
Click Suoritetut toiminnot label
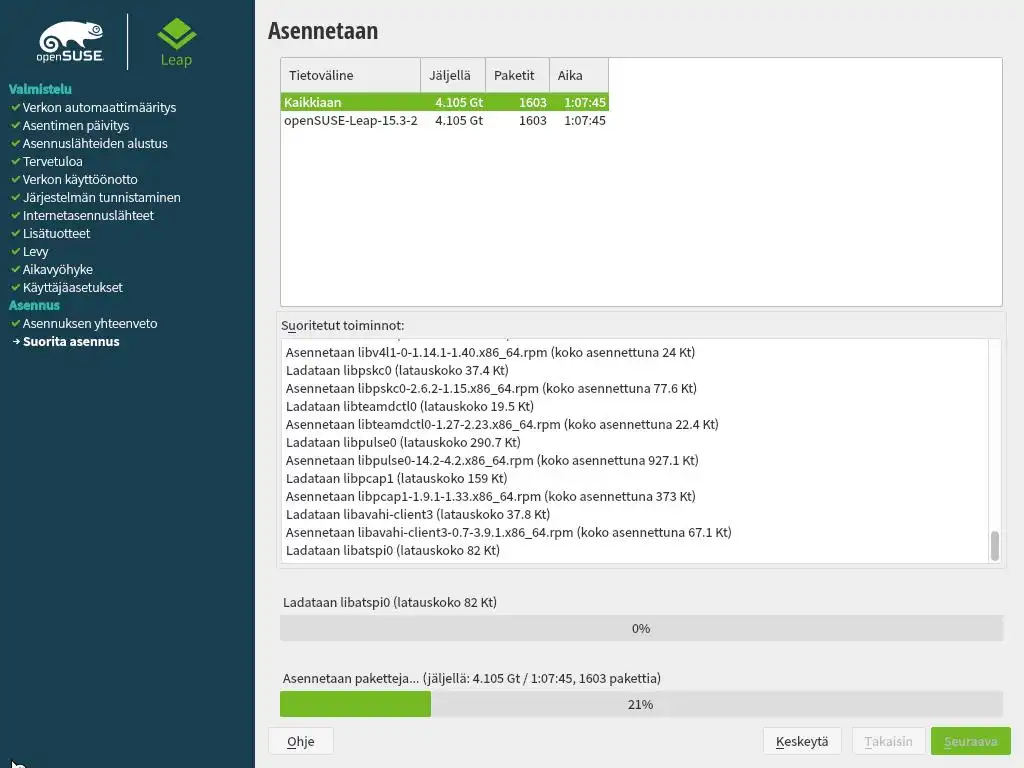(x=343, y=325)
